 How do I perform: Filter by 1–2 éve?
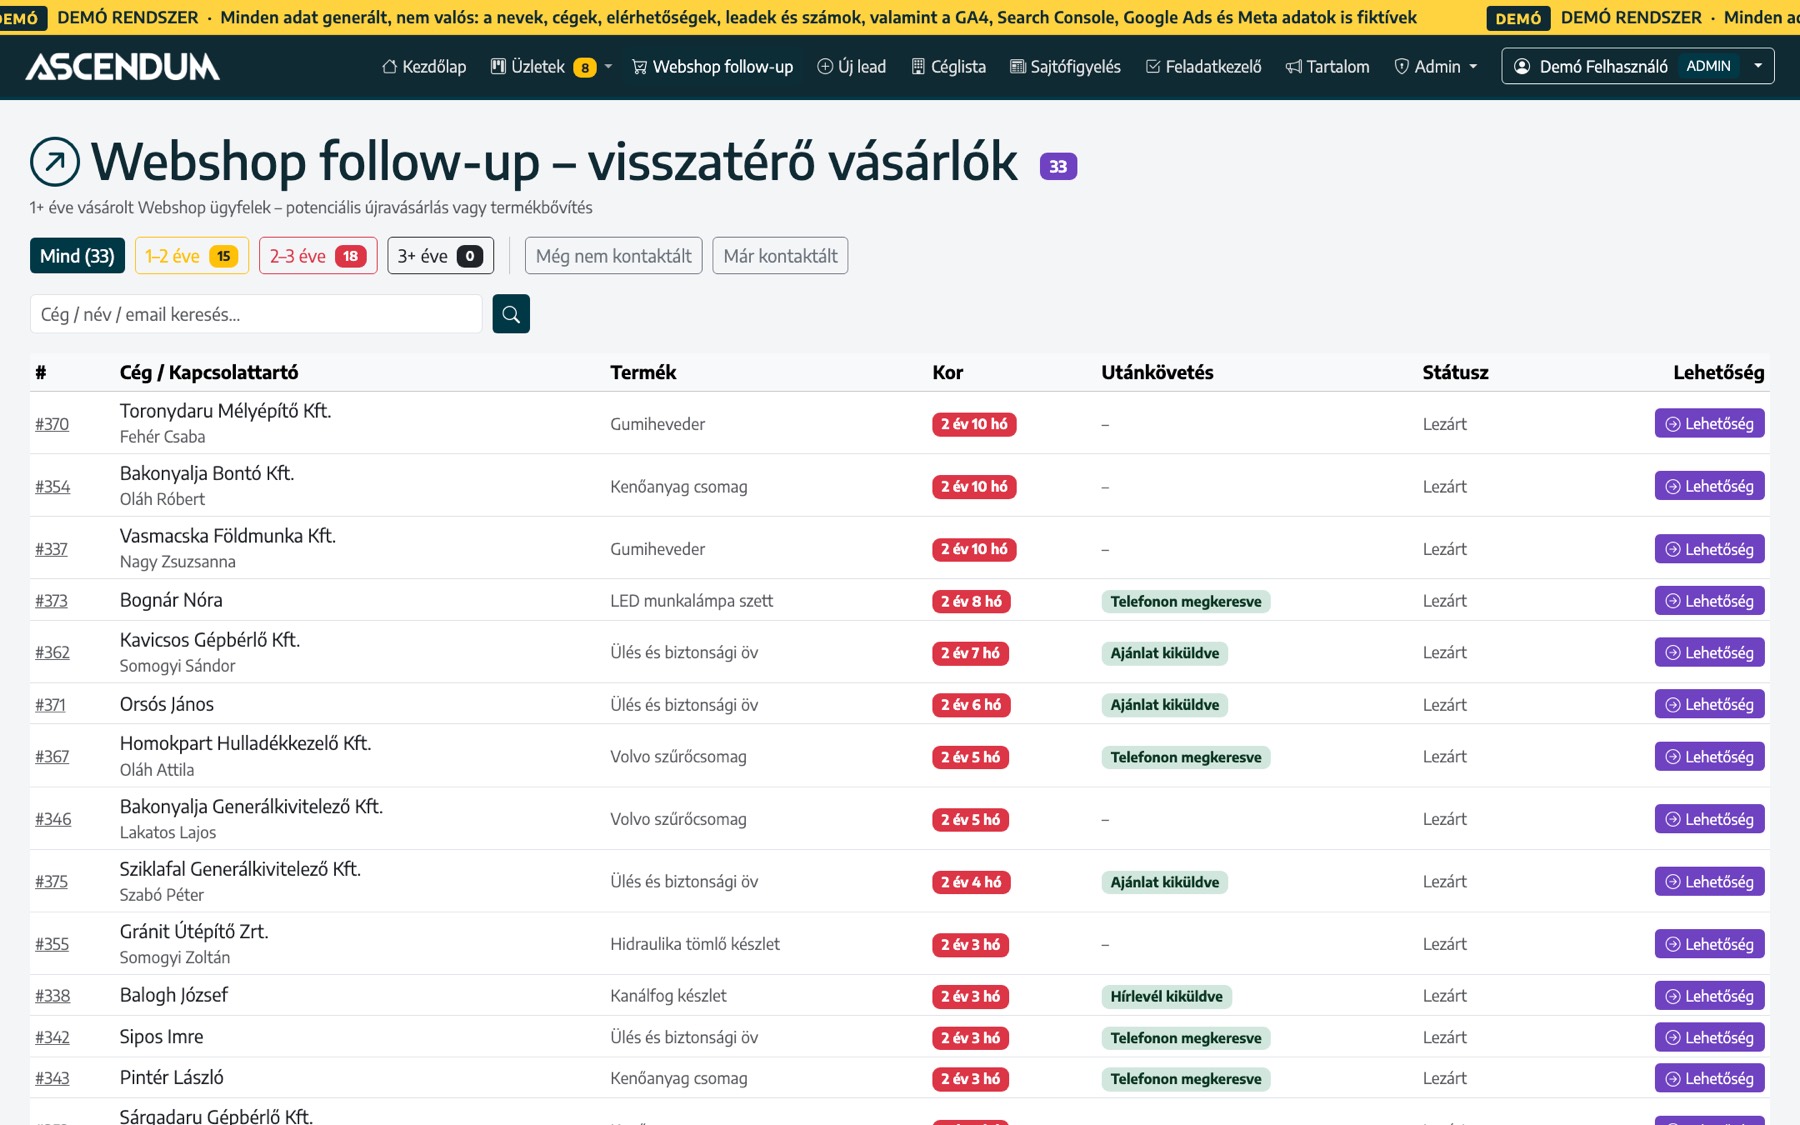192,256
